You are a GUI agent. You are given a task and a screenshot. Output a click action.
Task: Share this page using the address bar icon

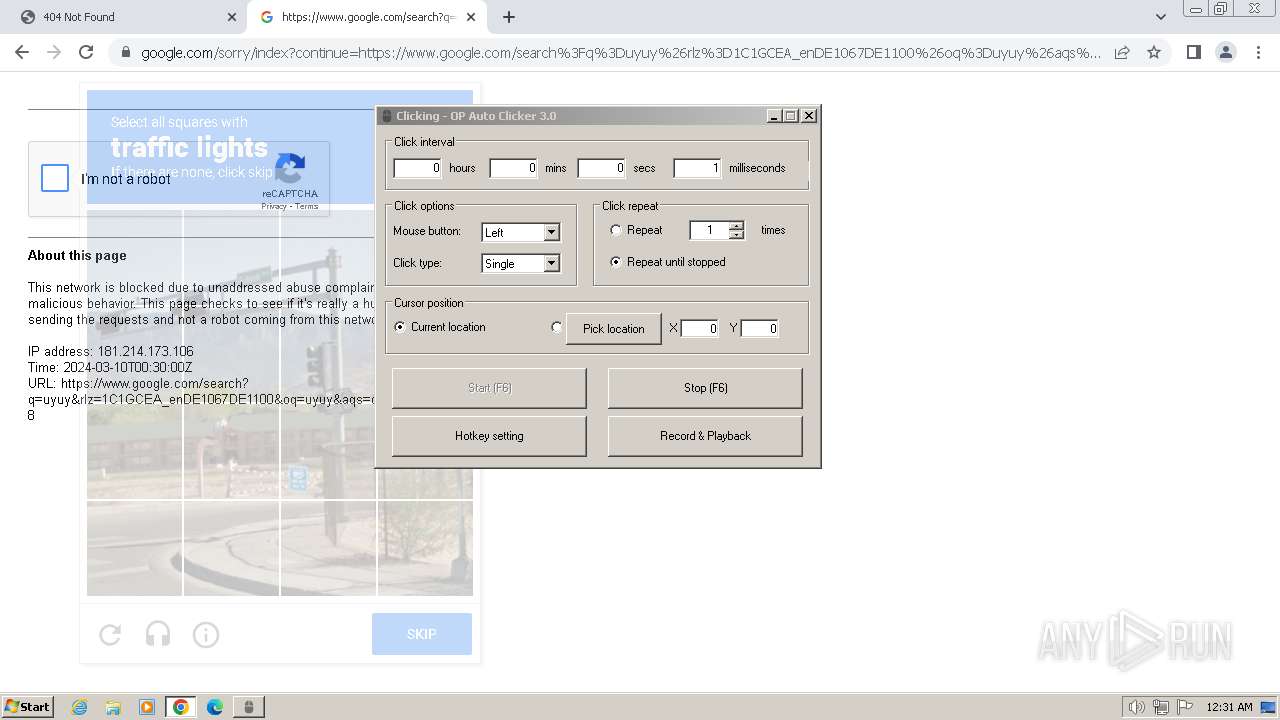pyautogui.click(x=1122, y=52)
